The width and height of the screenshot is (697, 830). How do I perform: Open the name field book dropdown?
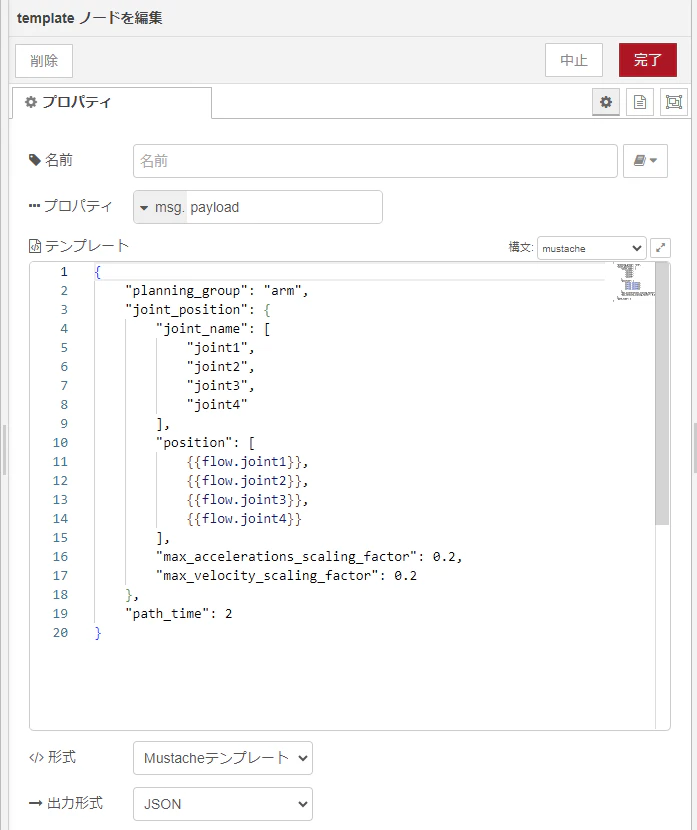coord(645,161)
